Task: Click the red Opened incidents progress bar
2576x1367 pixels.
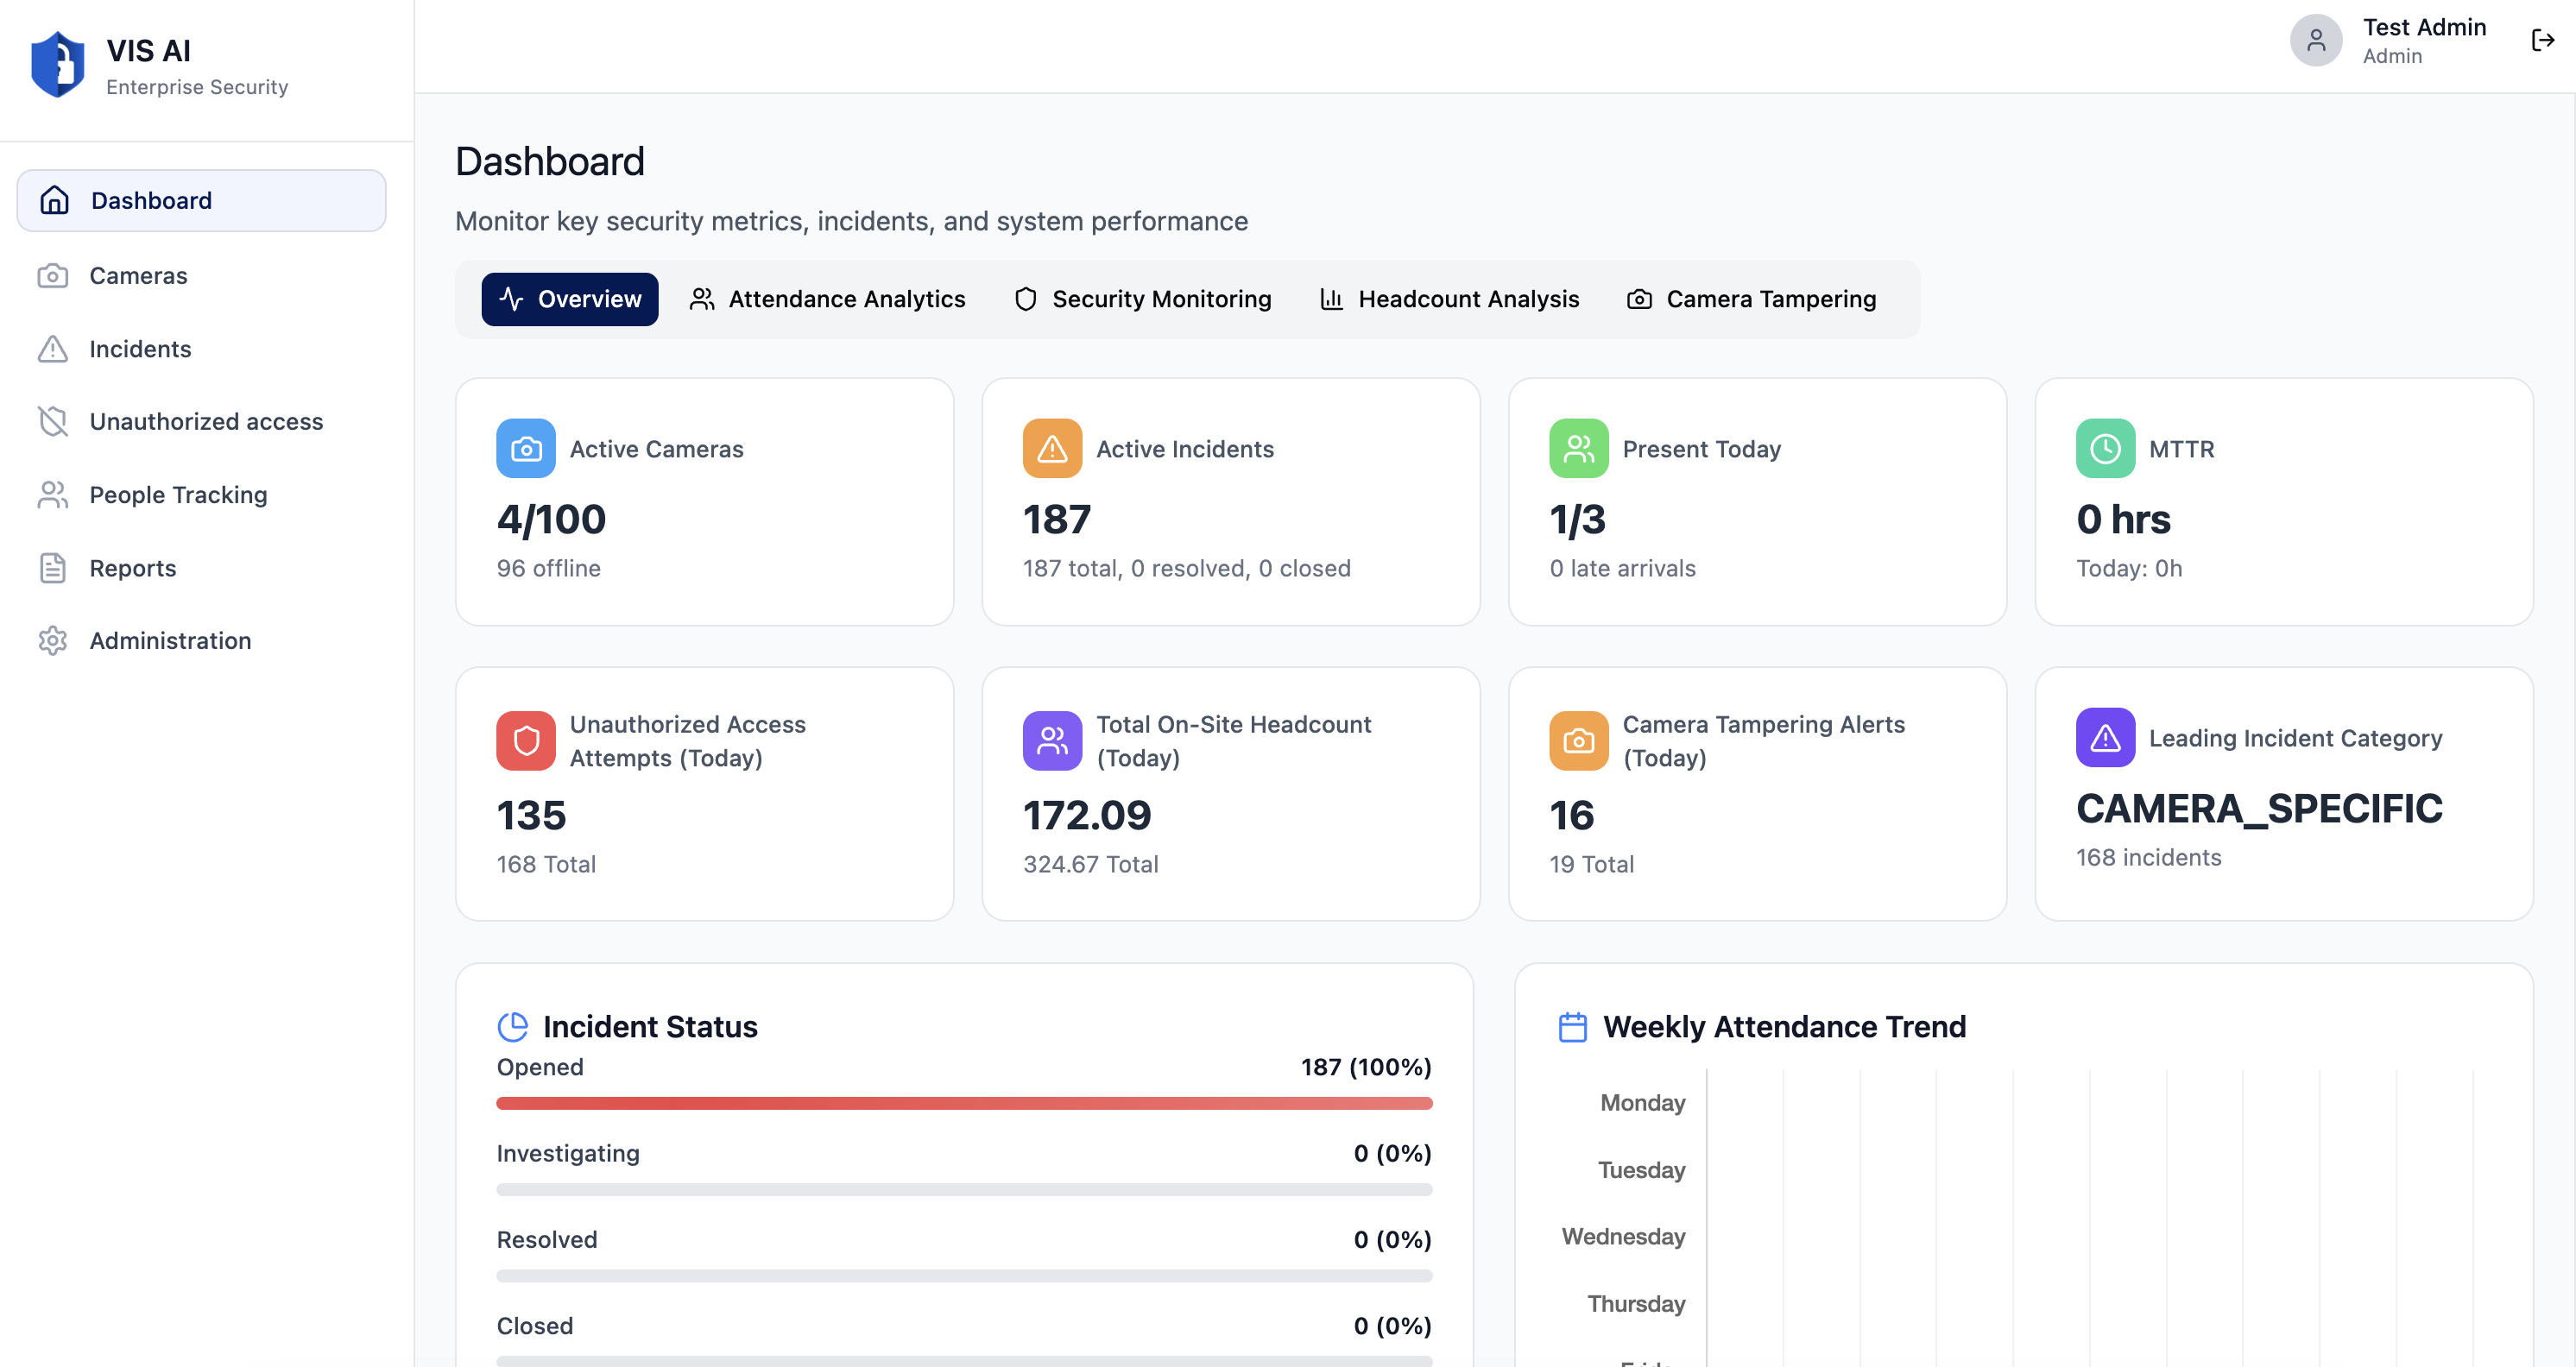Action: click(964, 1103)
